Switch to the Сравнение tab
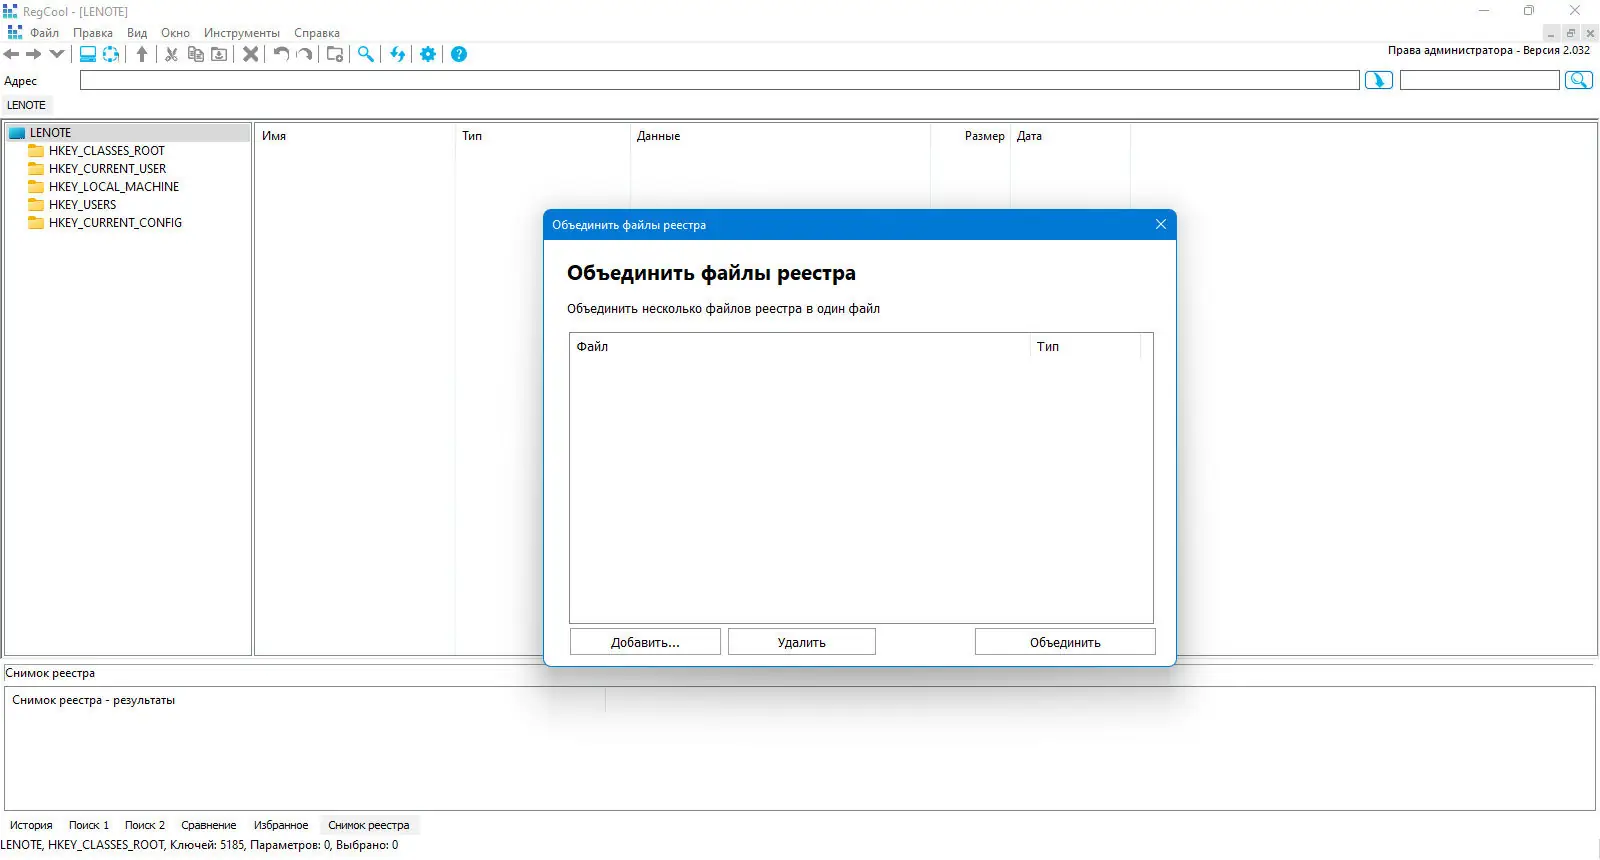 pos(209,825)
